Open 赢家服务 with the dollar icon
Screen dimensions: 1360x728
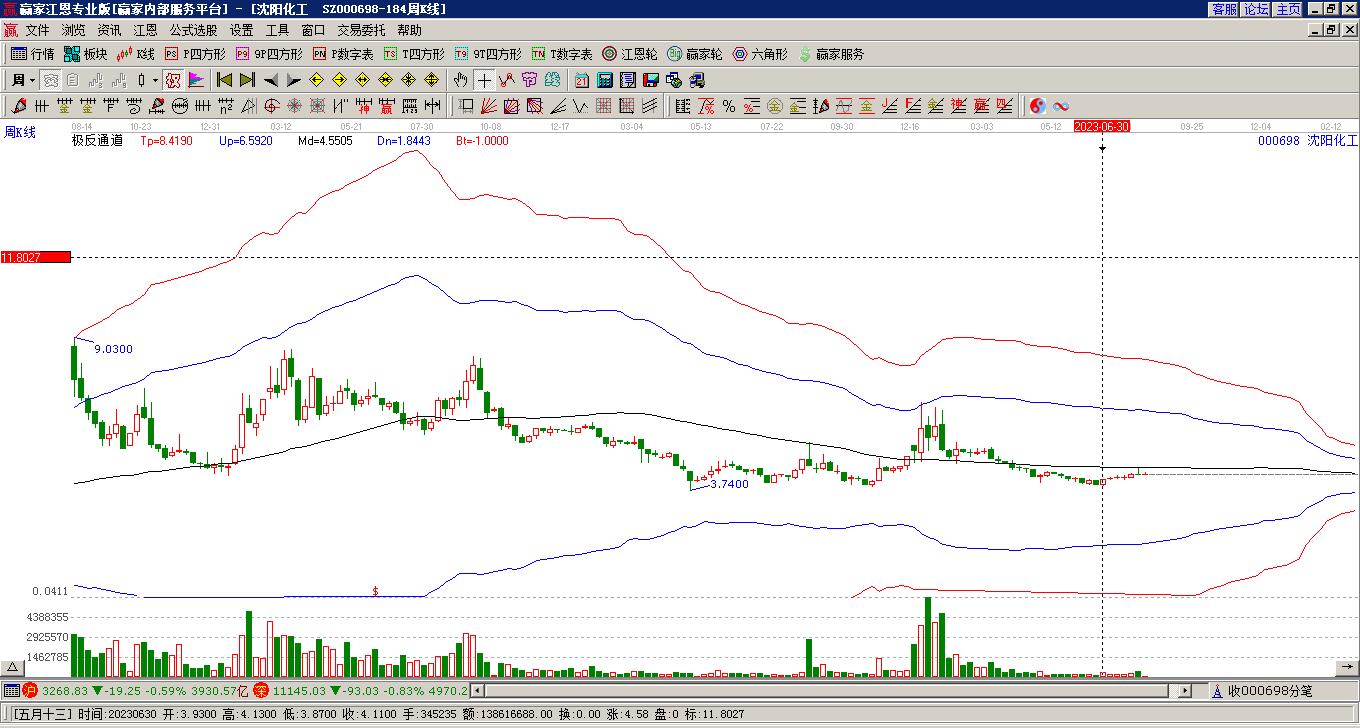pyautogui.click(x=831, y=54)
